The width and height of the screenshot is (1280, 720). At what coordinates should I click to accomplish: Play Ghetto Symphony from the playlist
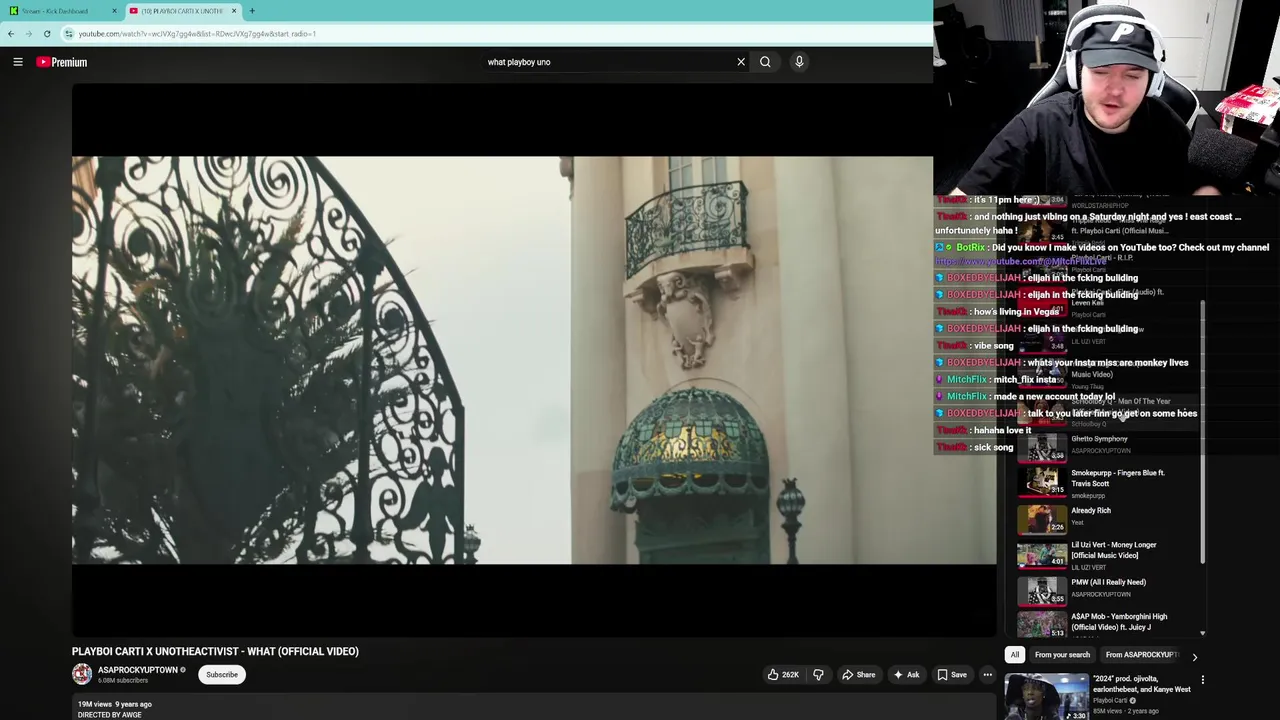(1099, 439)
